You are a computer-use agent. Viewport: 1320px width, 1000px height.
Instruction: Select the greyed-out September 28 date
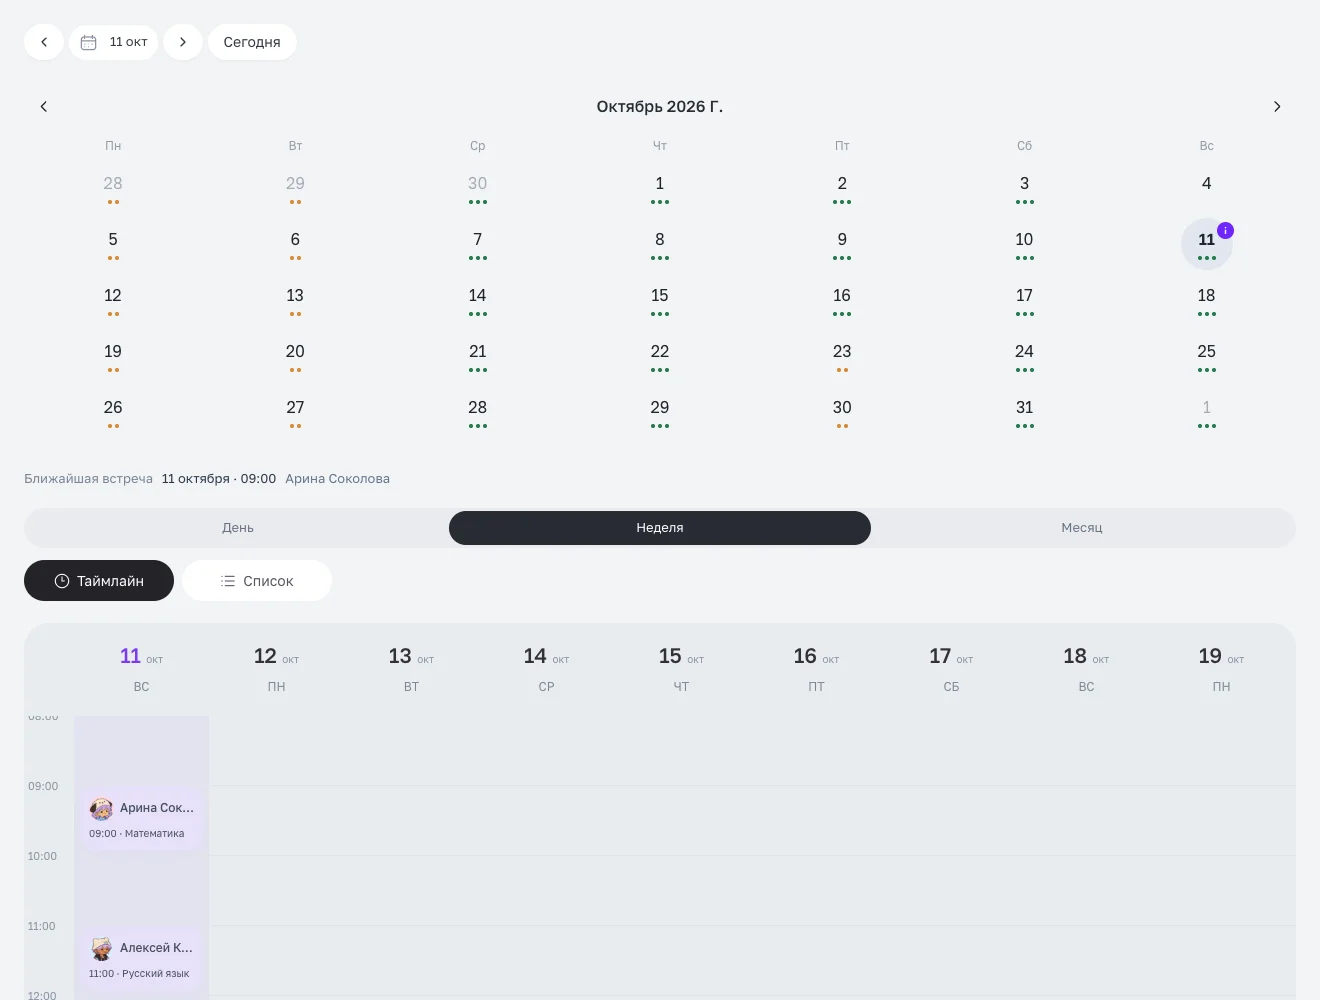pyautogui.click(x=113, y=188)
